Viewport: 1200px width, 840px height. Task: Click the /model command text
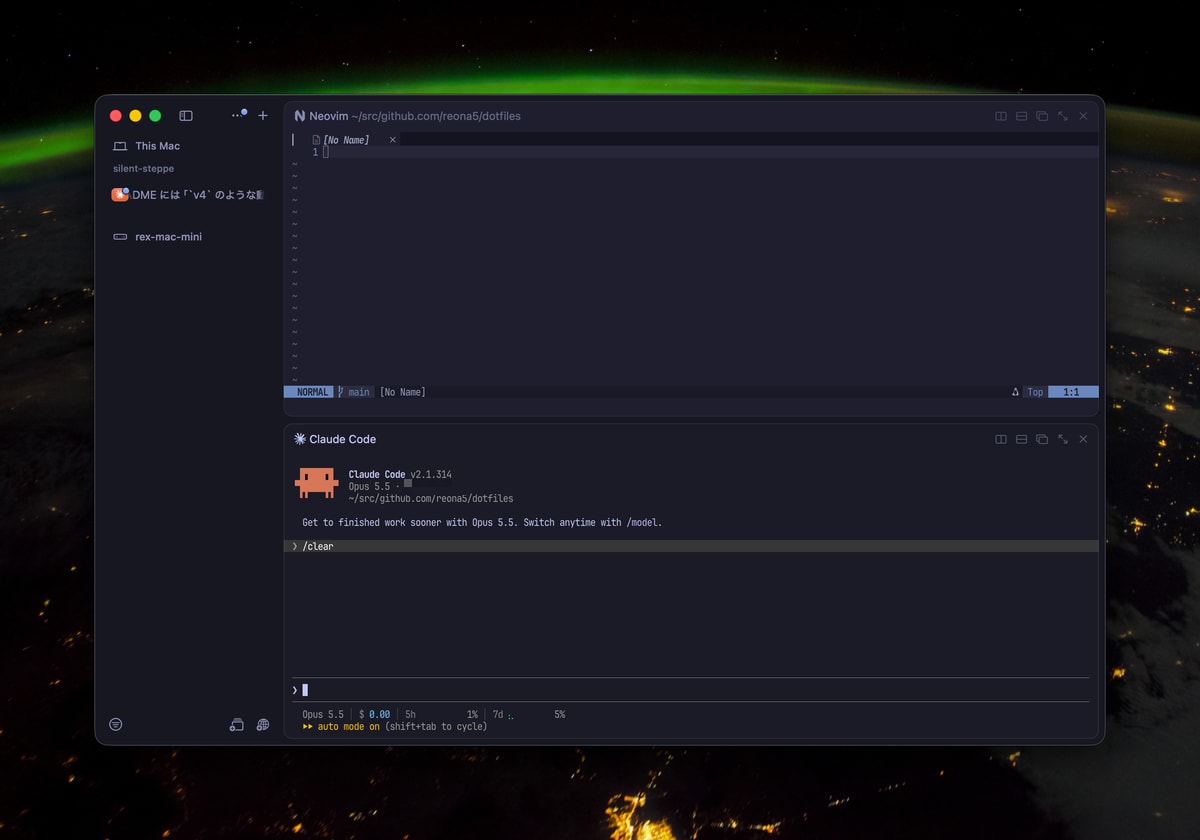643,523
